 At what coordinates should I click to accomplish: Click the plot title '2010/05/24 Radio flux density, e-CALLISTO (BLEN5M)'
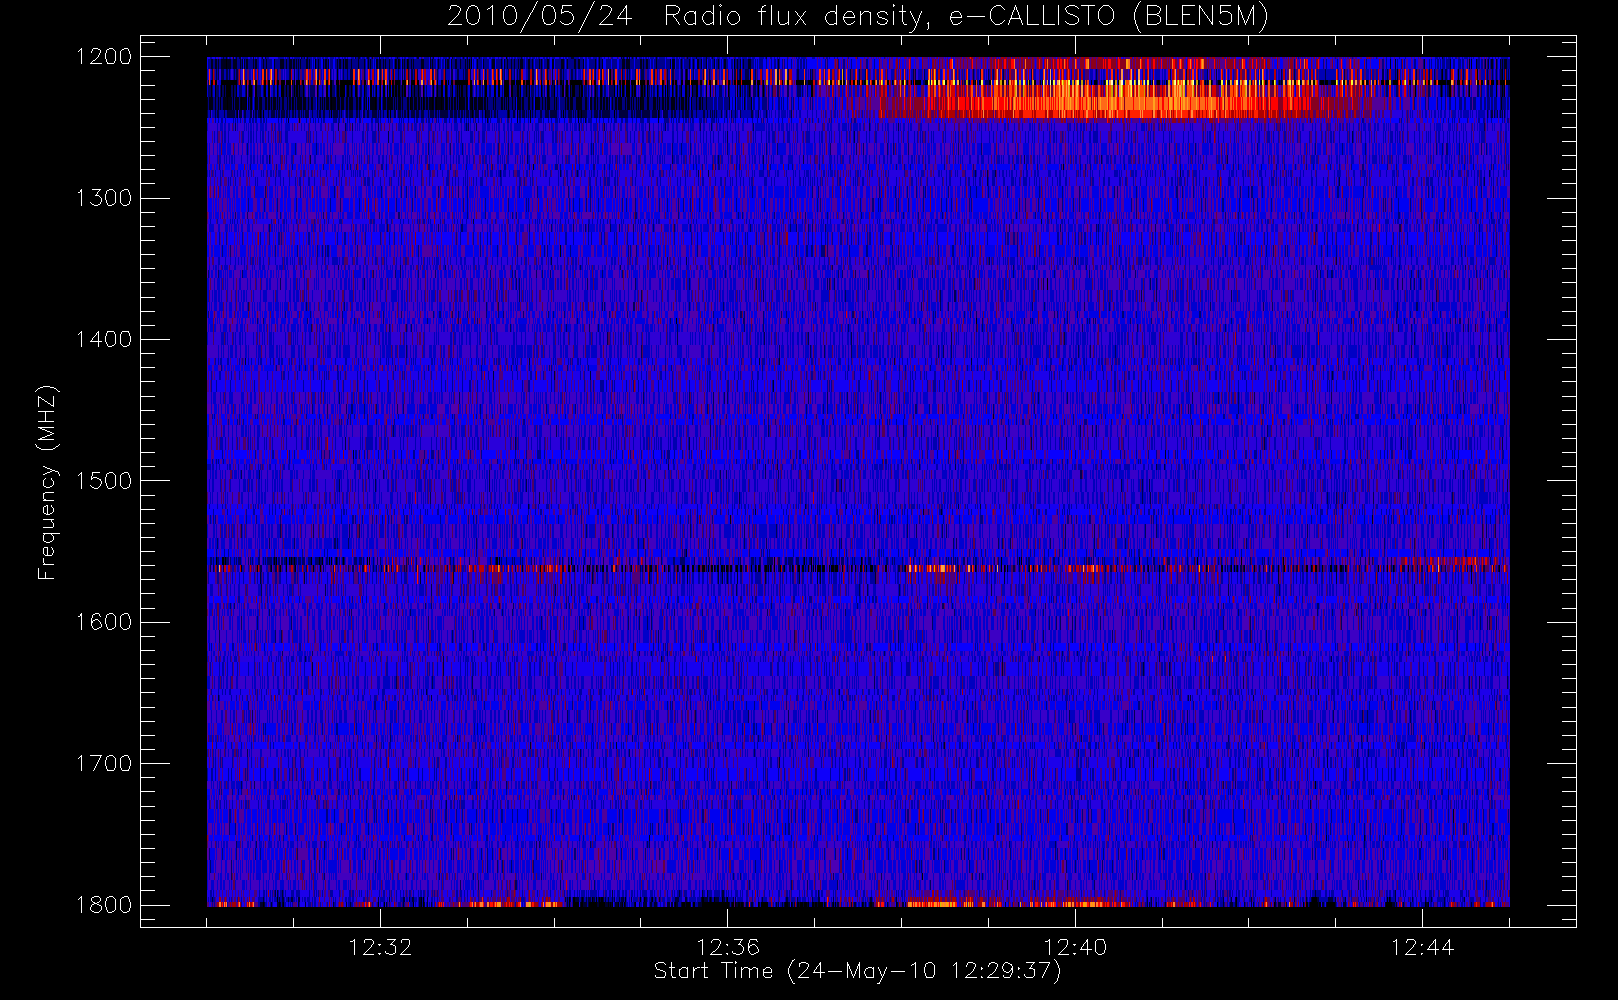[858, 17]
